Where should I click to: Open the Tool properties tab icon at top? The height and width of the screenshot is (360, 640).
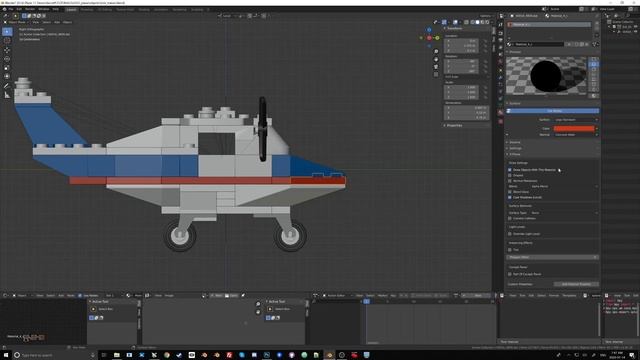tap(500, 25)
